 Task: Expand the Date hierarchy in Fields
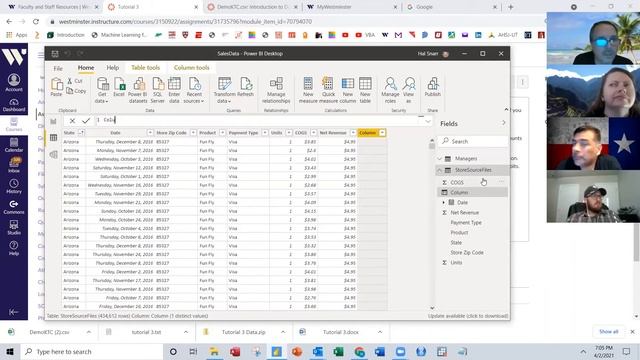coord(444,202)
